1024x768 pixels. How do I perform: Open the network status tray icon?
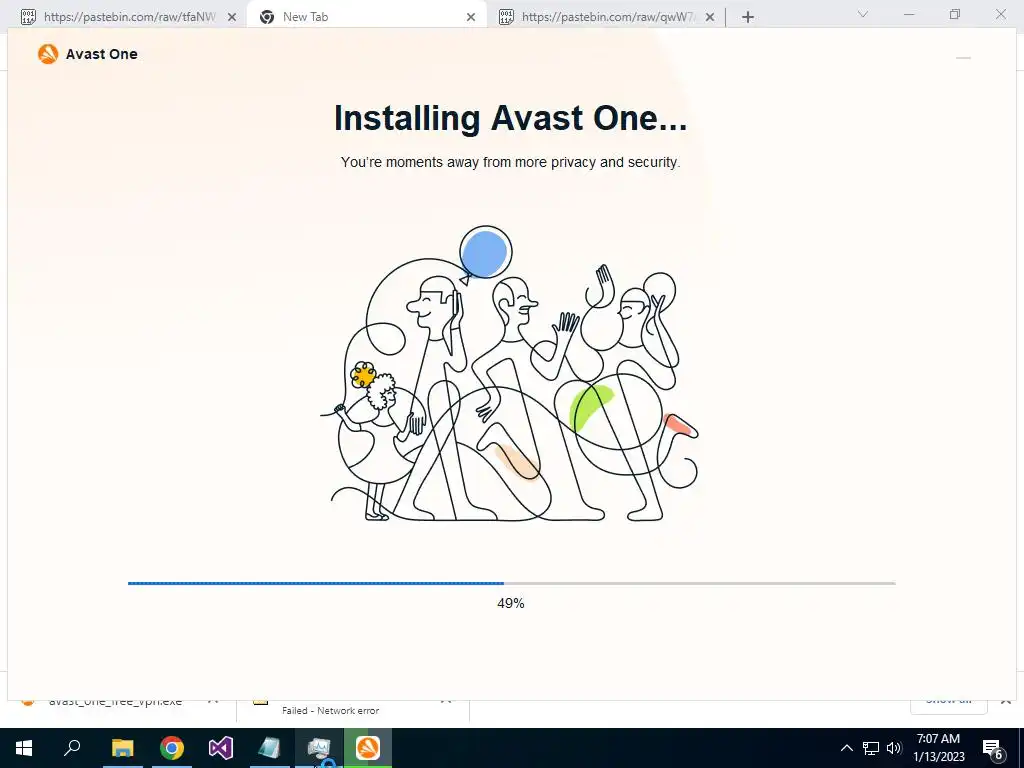pyautogui.click(x=871, y=748)
